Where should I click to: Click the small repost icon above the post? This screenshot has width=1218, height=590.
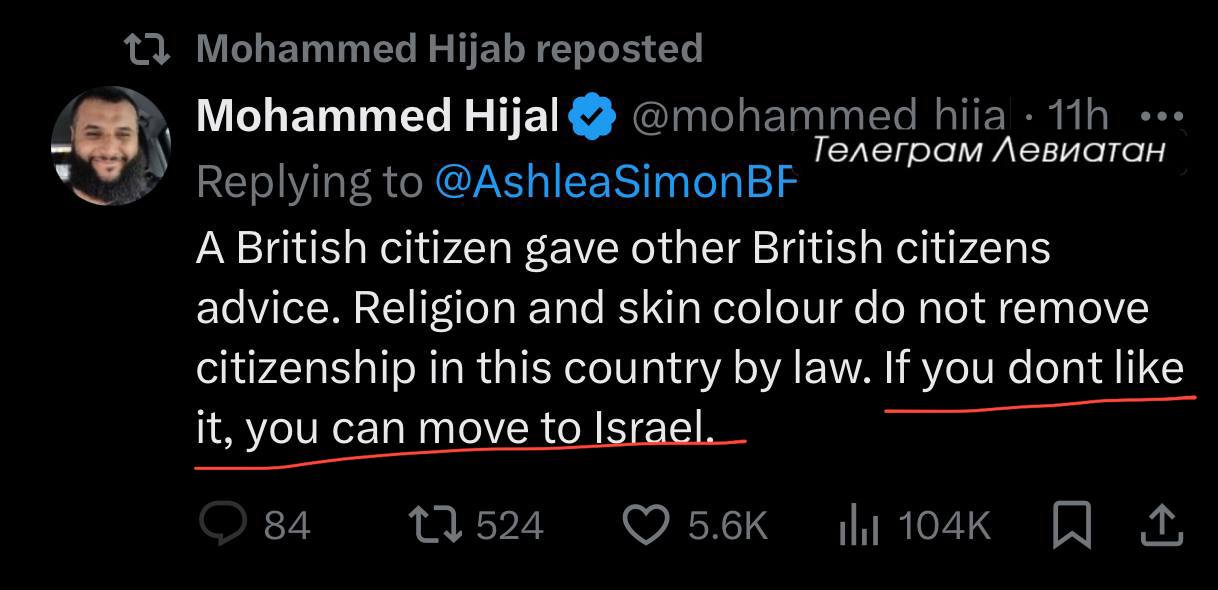pyautogui.click(x=147, y=47)
